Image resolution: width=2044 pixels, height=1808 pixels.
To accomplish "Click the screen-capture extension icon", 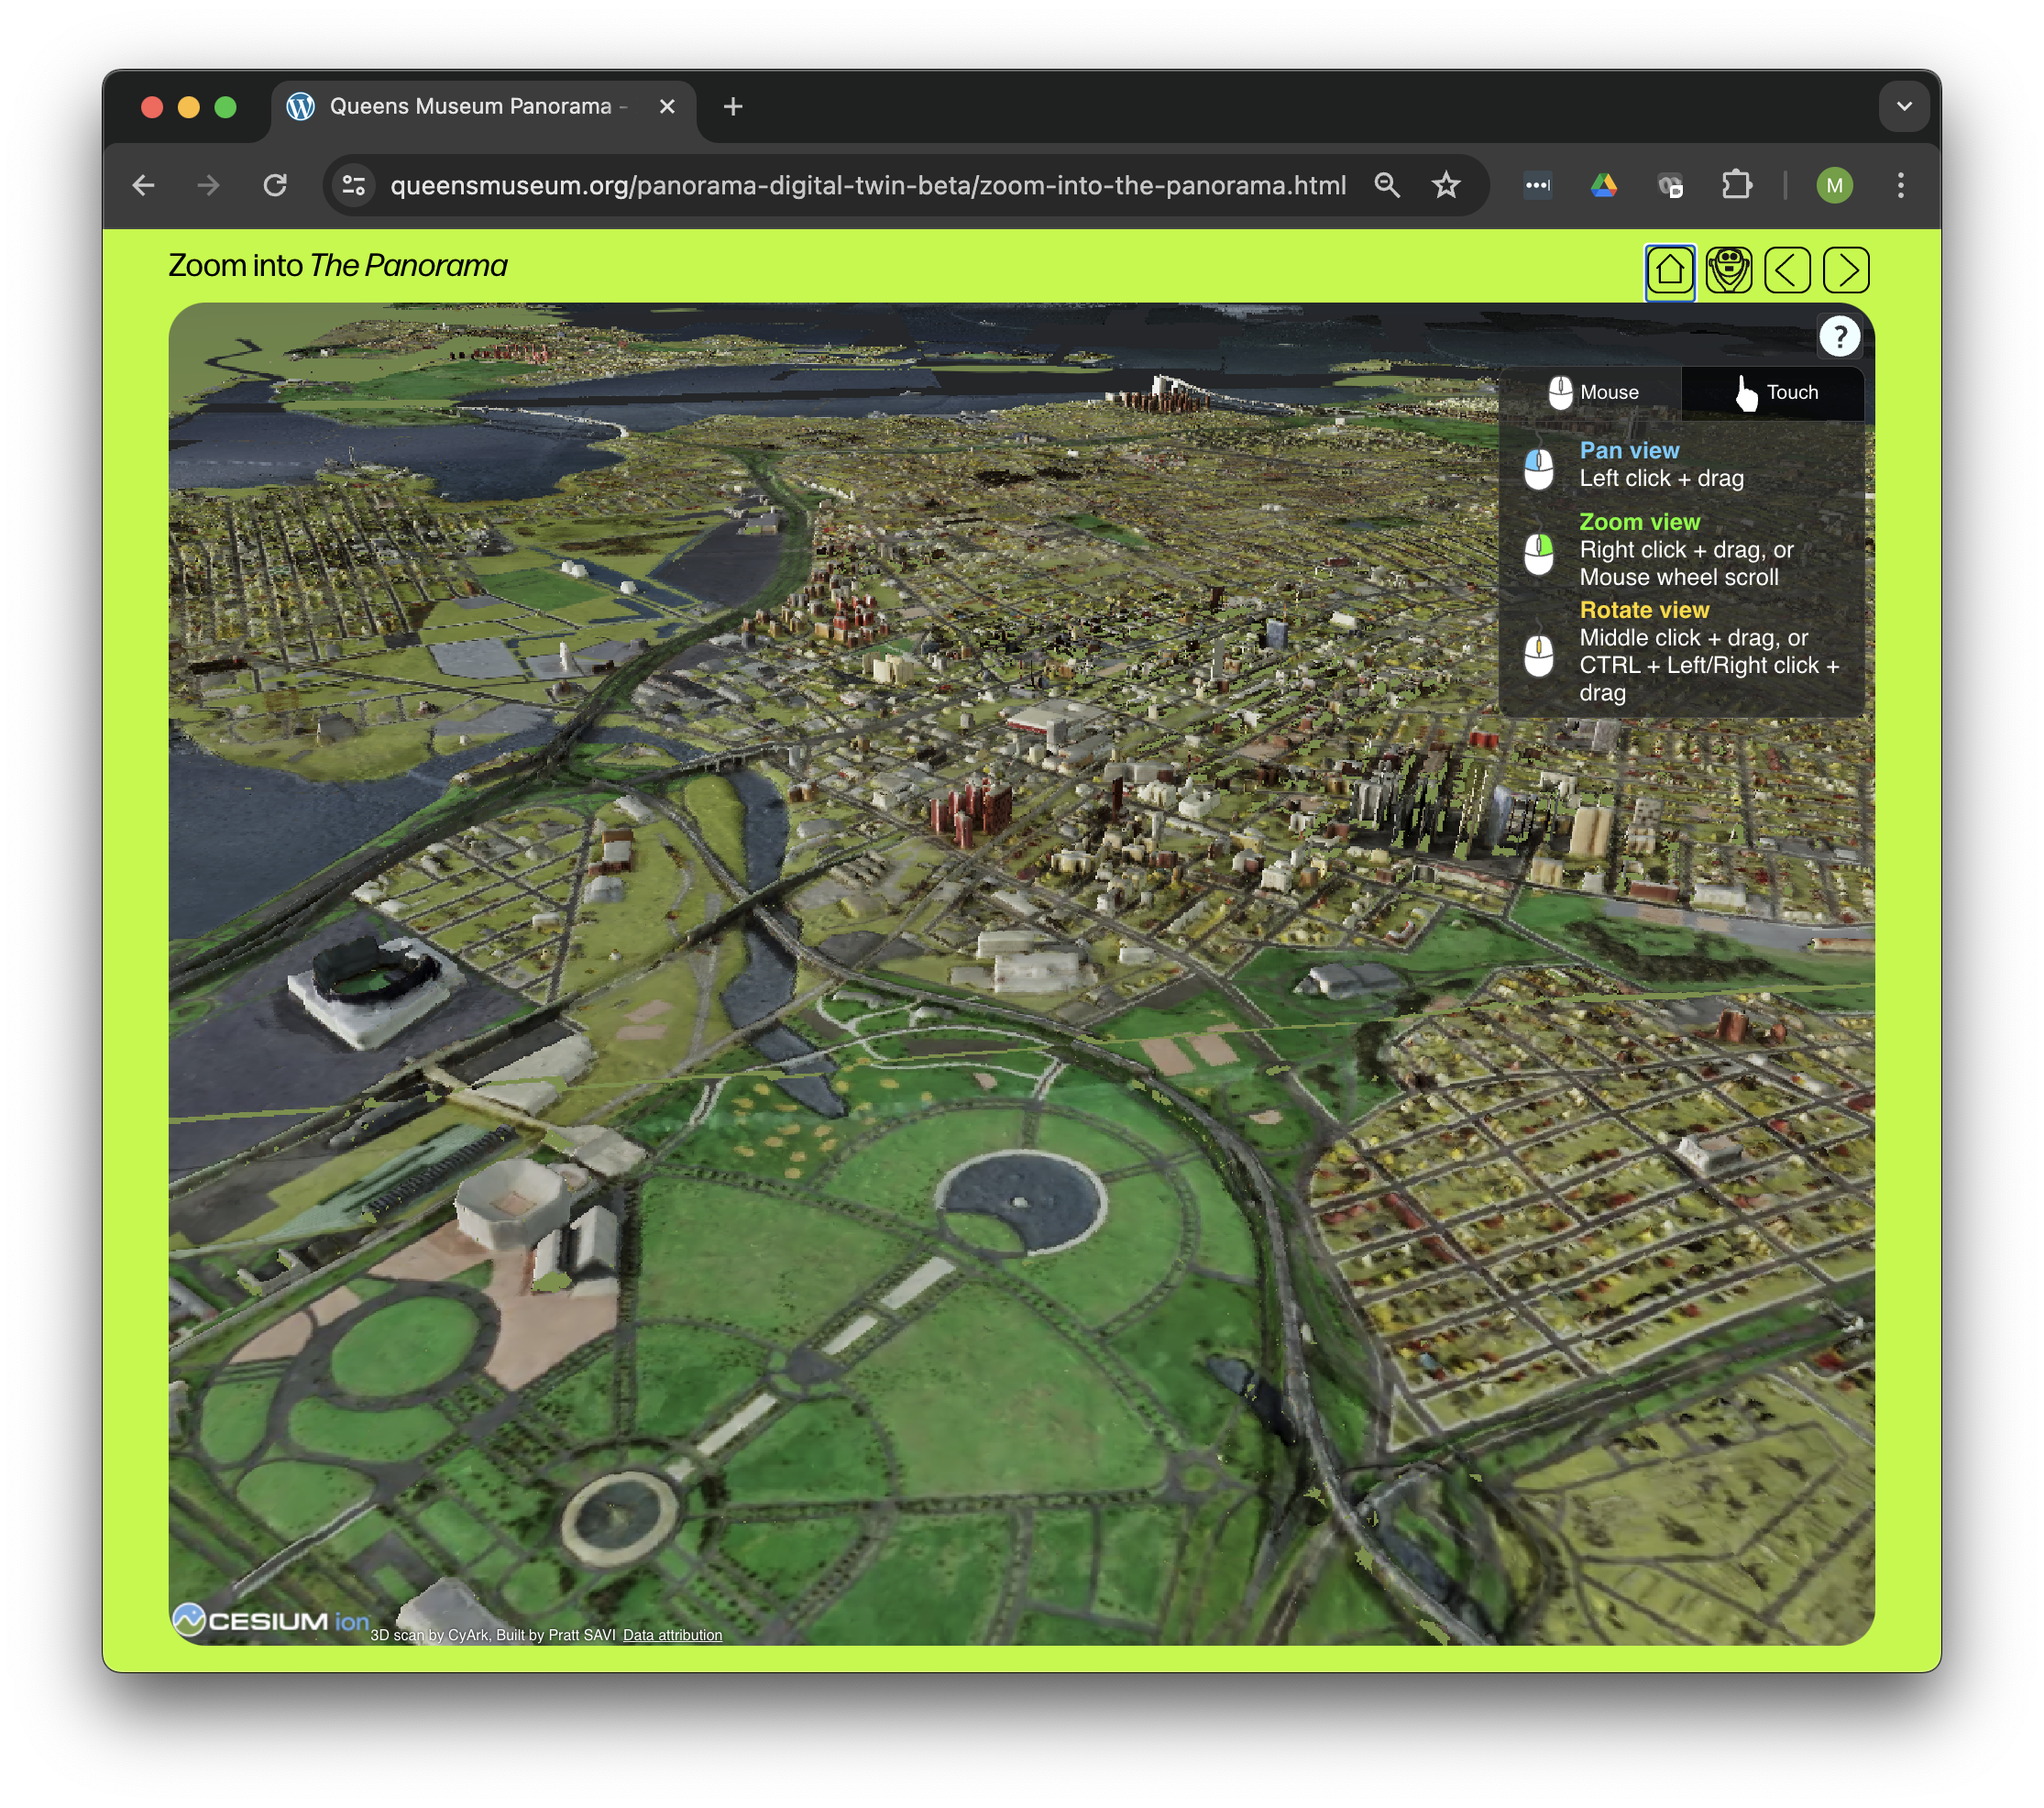I will tap(1670, 186).
